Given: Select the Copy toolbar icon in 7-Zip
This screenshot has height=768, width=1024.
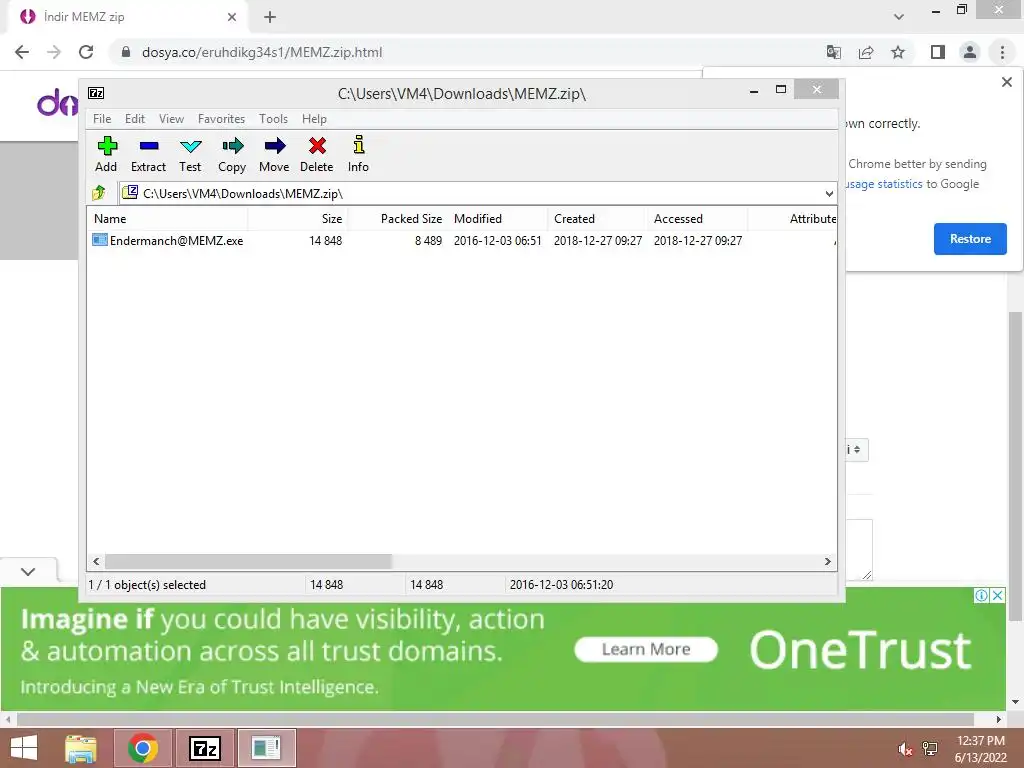Looking at the screenshot, I should (232, 155).
